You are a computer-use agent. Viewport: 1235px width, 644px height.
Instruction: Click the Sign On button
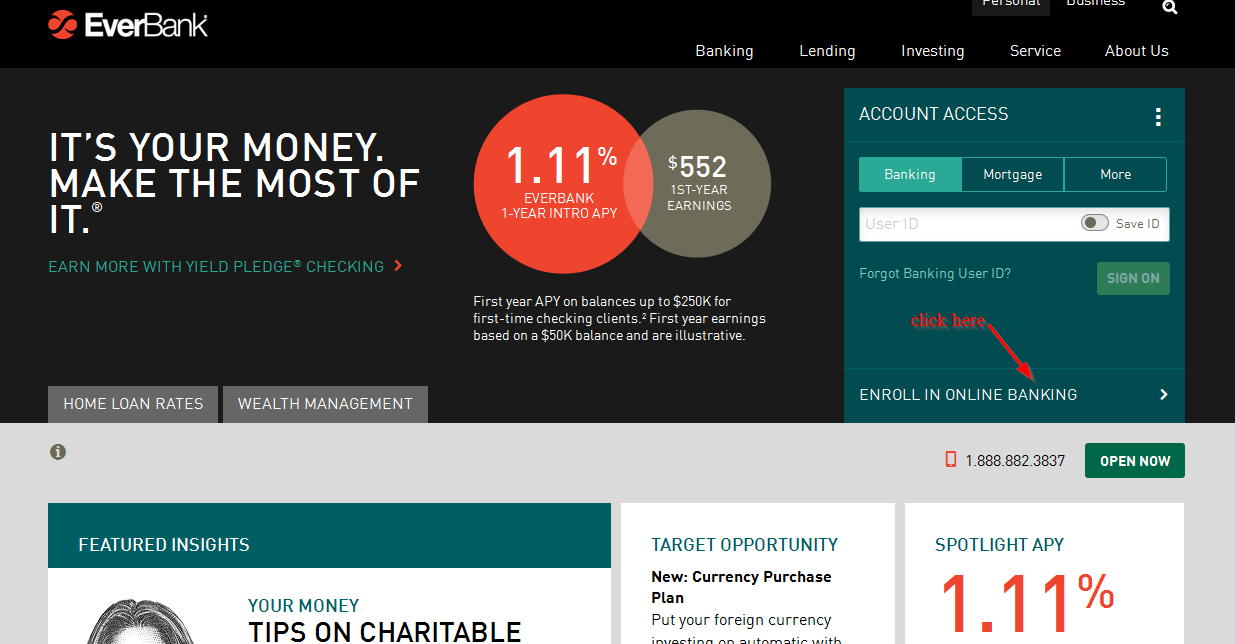click(1133, 278)
